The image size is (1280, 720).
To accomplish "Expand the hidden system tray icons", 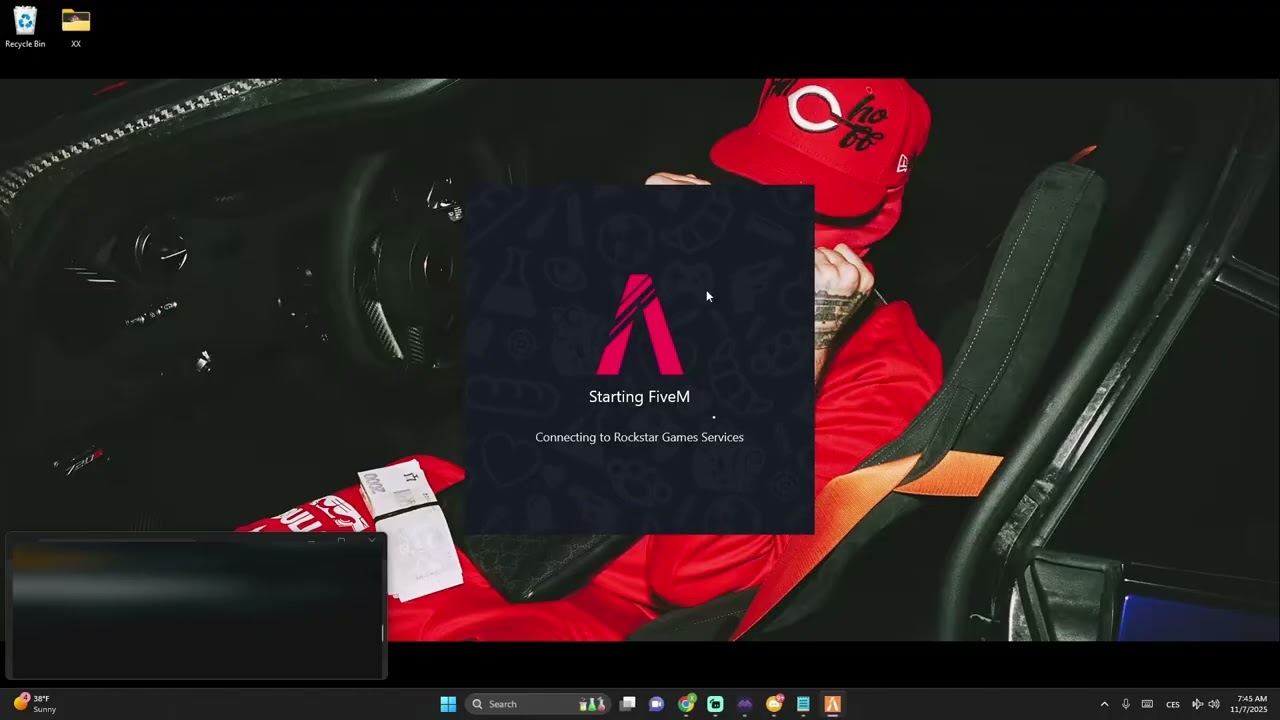I will [x=1104, y=704].
